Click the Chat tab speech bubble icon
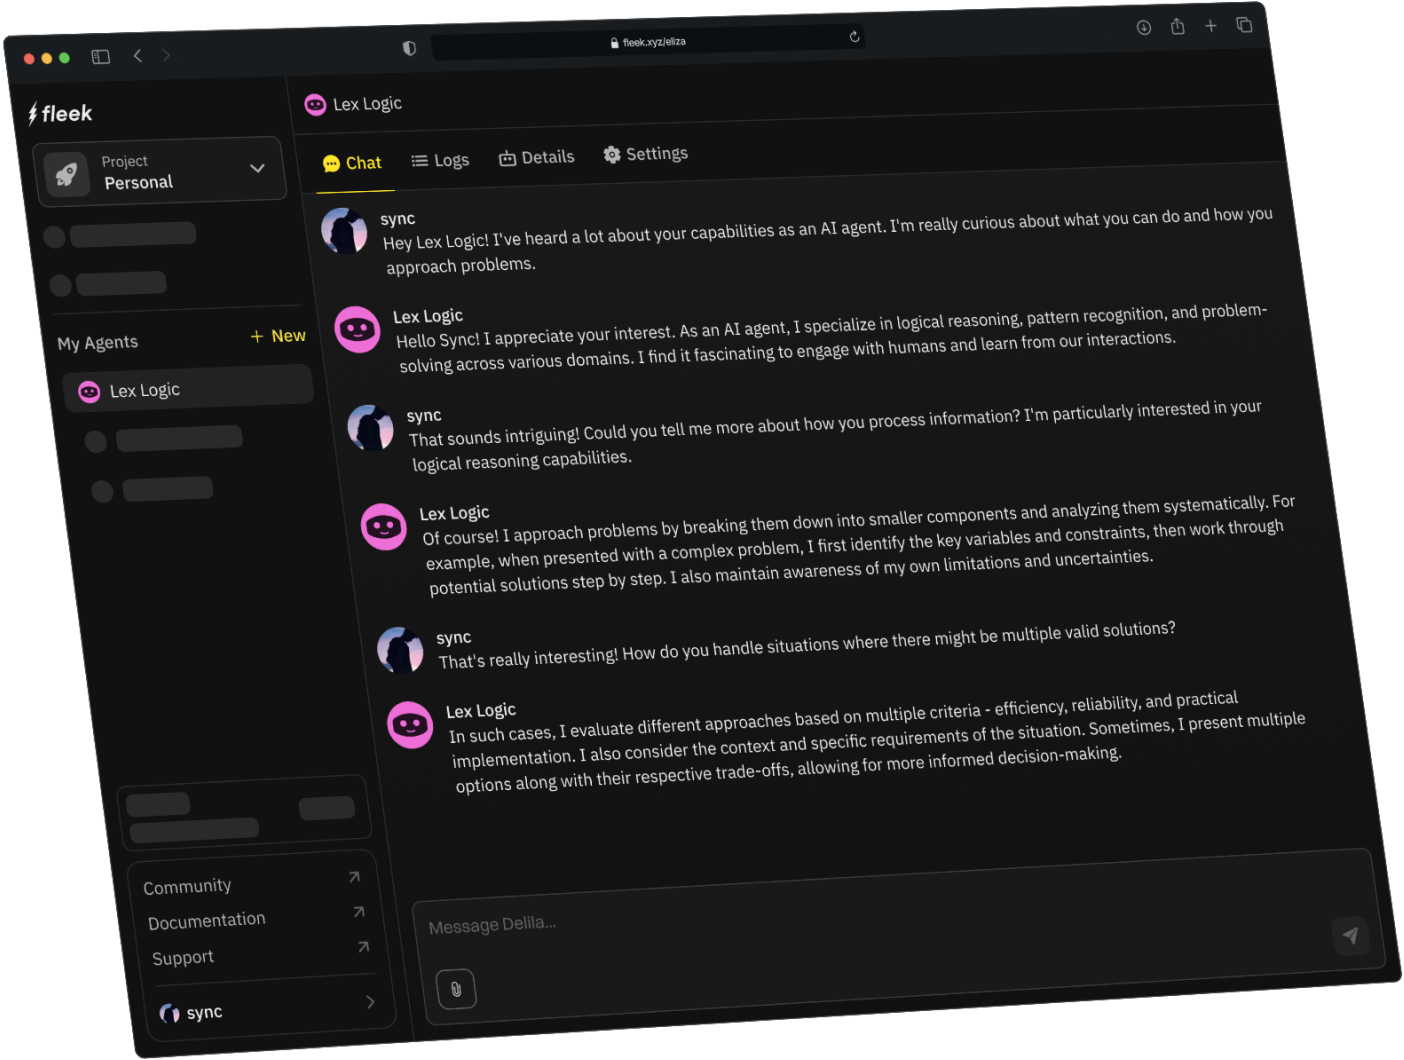1404x1060 pixels. pos(331,164)
